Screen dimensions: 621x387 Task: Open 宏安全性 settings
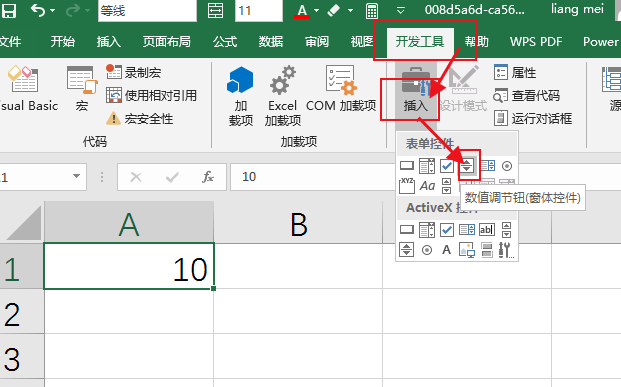(139, 118)
